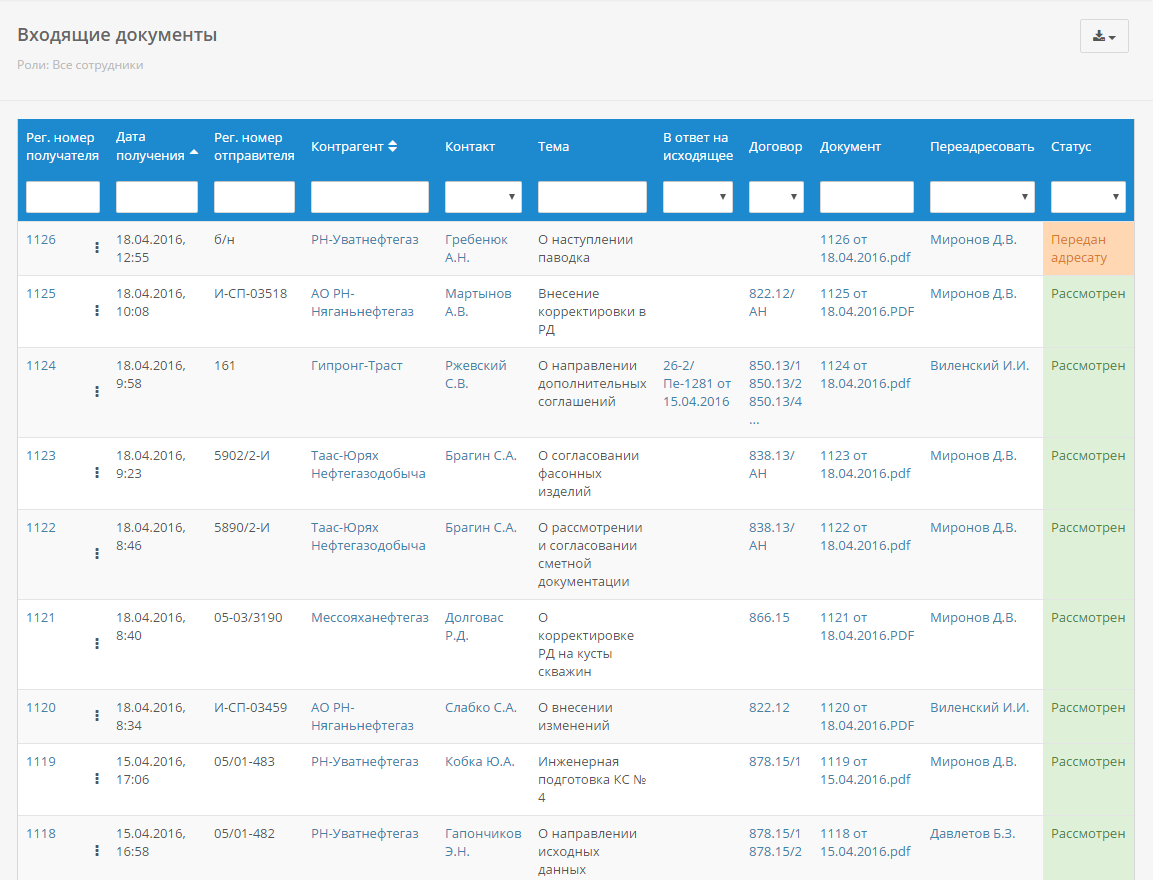1153x880 pixels.
Task: Open contract link 866.15
Action: [769, 618]
